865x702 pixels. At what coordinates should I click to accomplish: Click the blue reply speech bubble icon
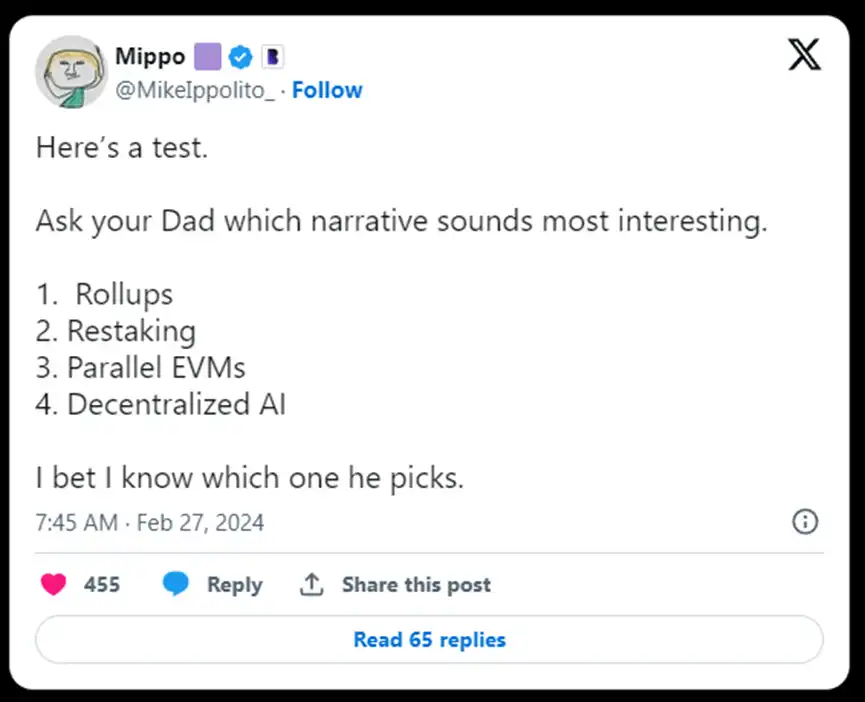[176, 585]
